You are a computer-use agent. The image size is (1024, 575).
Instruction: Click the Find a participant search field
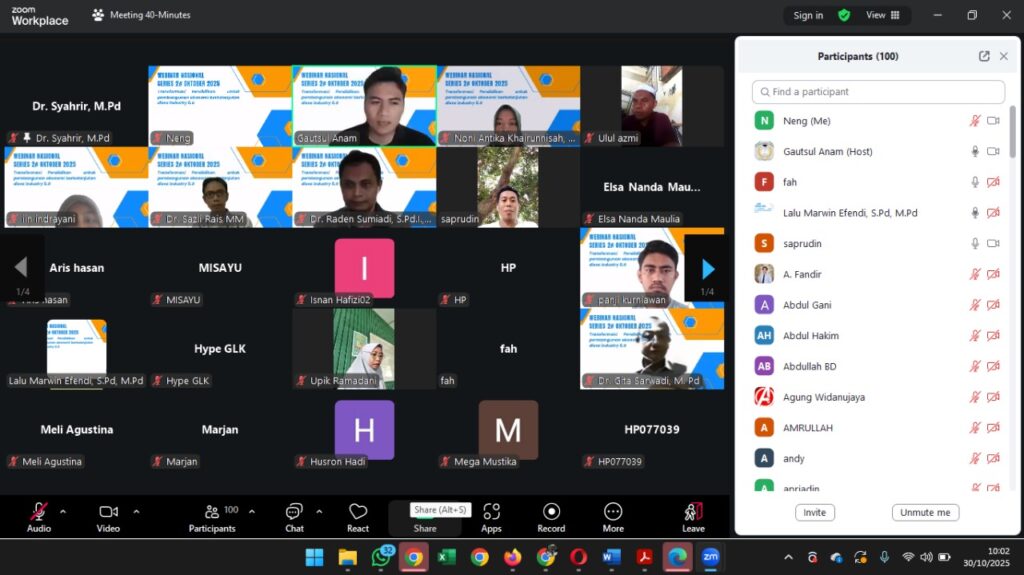tap(878, 92)
